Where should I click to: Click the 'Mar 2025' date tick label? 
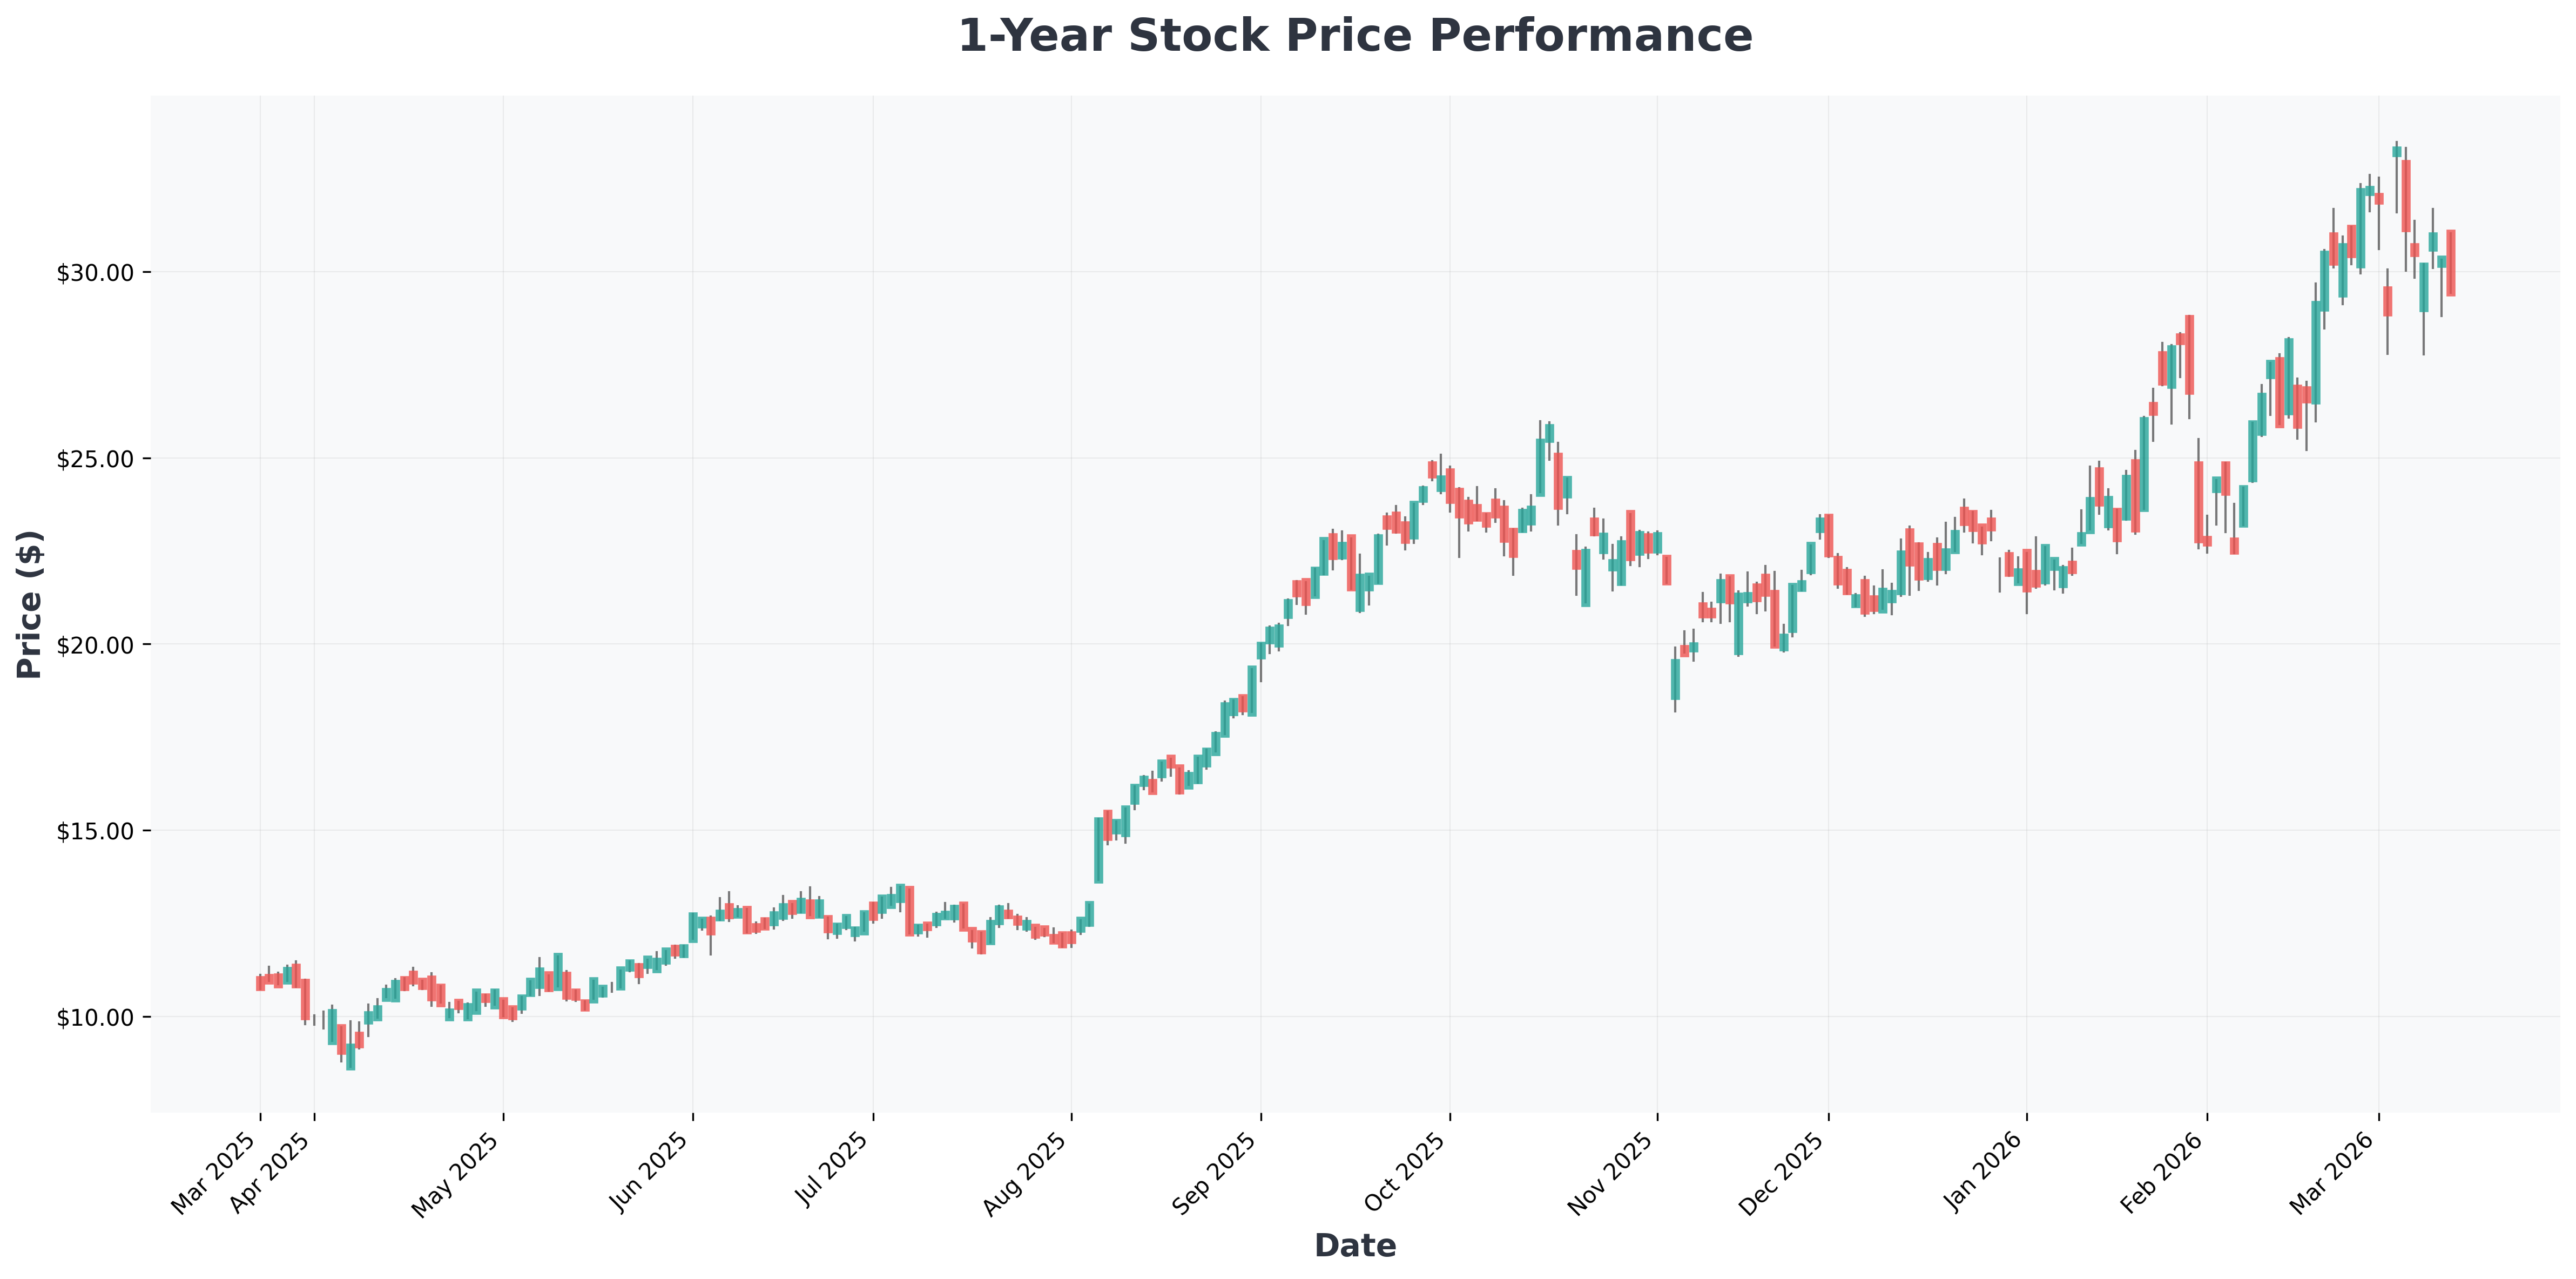tap(216, 1172)
